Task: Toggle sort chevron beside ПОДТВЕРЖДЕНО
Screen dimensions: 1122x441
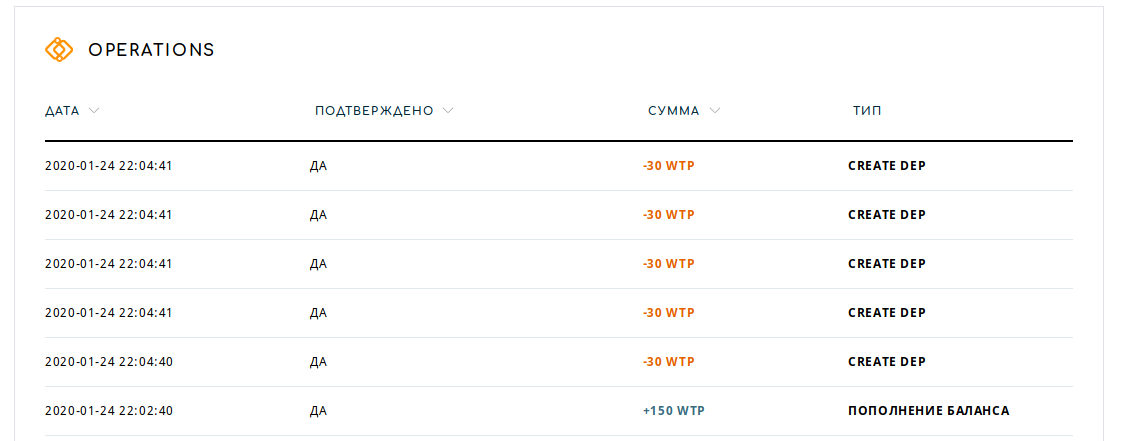Action: click(448, 111)
